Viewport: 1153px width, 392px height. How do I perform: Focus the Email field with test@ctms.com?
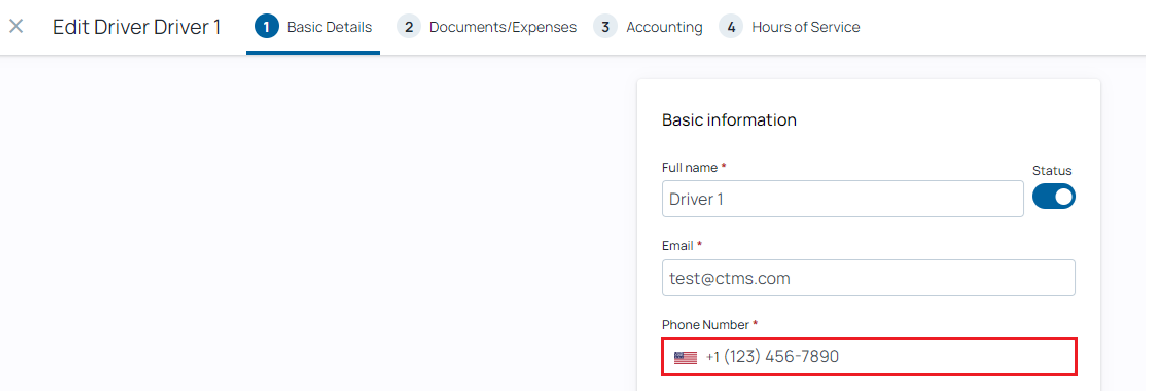pyautogui.click(x=868, y=277)
